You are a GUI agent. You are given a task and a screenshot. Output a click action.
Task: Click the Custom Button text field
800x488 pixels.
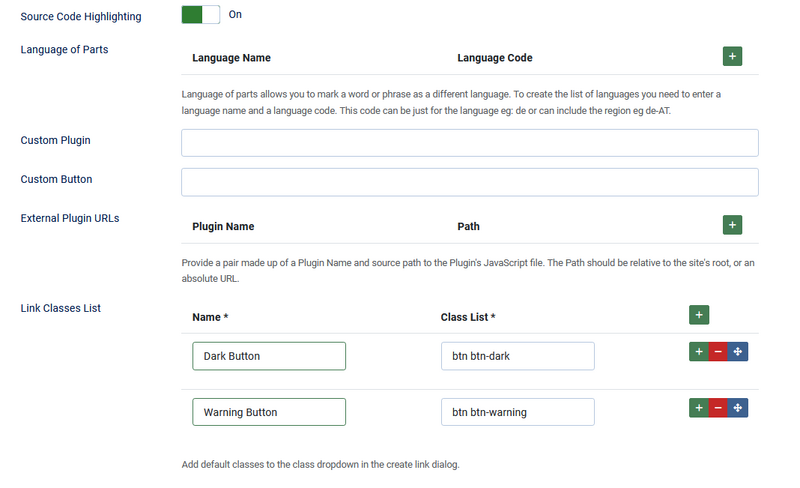pyautogui.click(x=469, y=182)
